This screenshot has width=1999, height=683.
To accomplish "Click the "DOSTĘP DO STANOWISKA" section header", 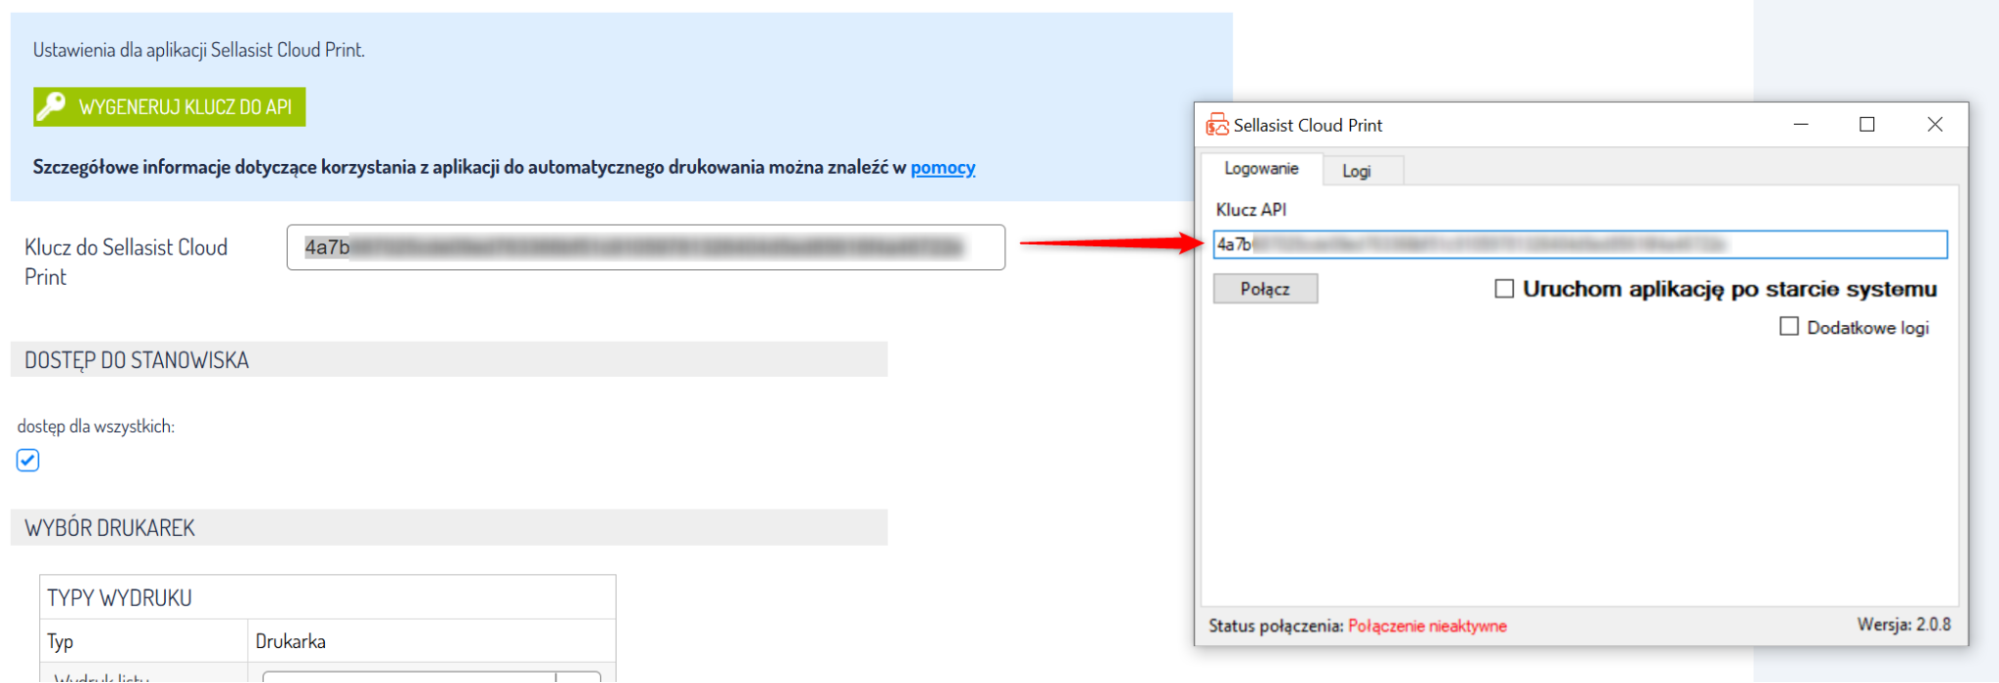I will pyautogui.click(x=137, y=360).
